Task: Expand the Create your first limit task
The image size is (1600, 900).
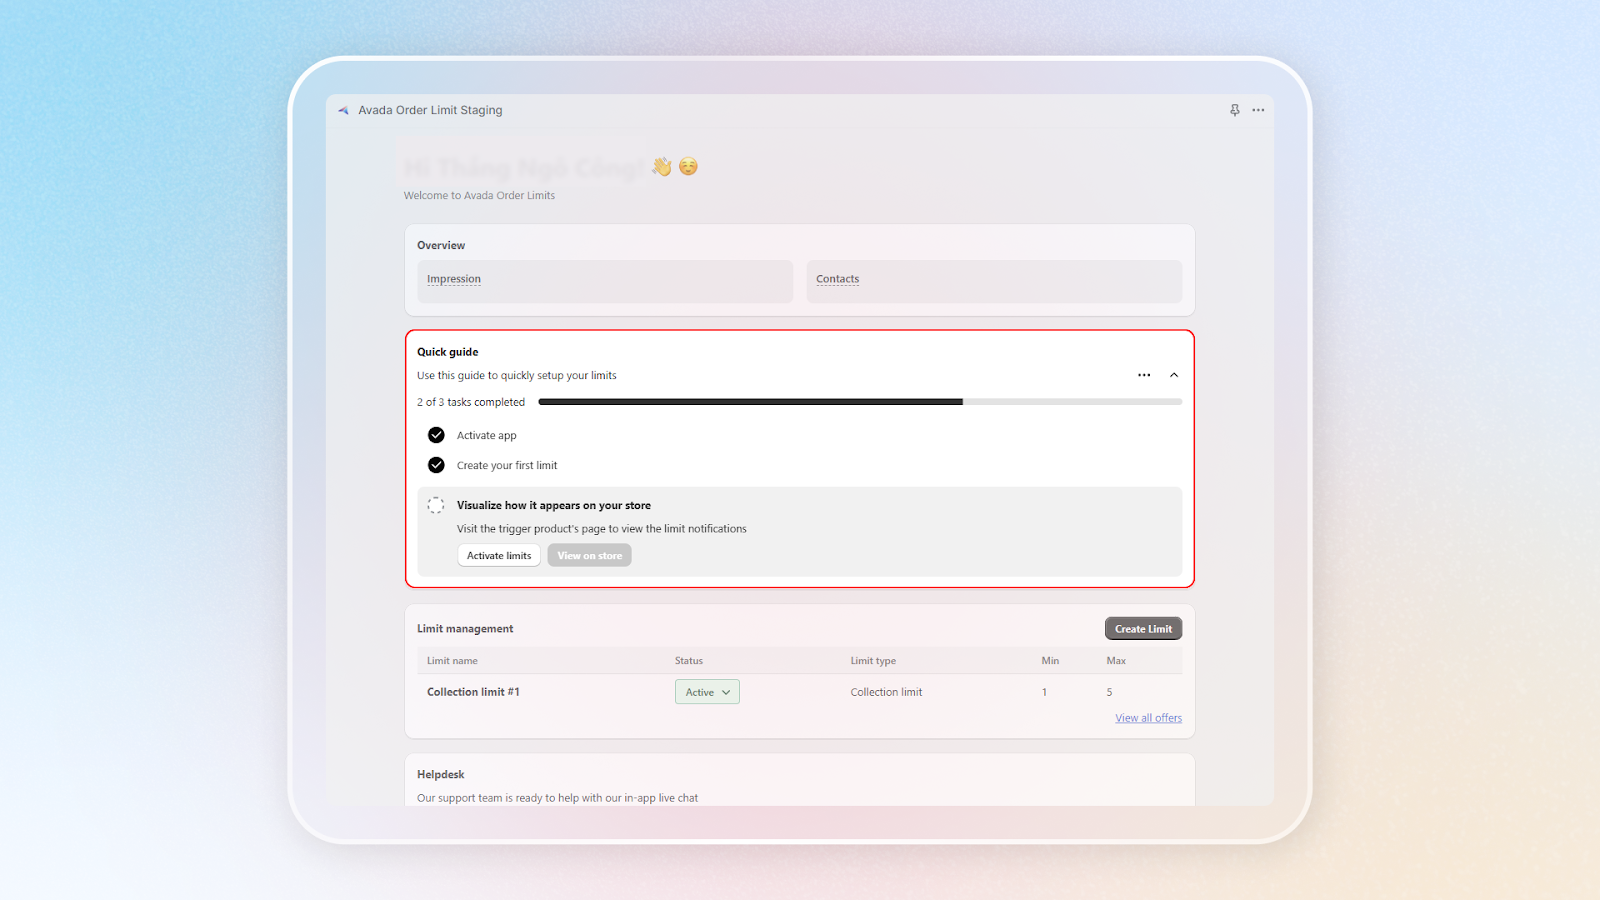Action: tap(507, 465)
